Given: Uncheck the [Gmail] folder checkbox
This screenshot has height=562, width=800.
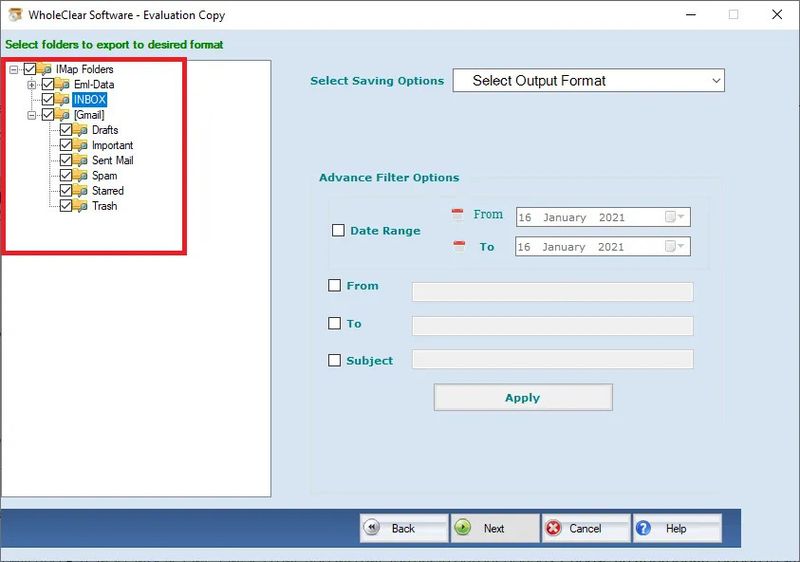Looking at the screenshot, I should pyautogui.click(x=48, y=115).
